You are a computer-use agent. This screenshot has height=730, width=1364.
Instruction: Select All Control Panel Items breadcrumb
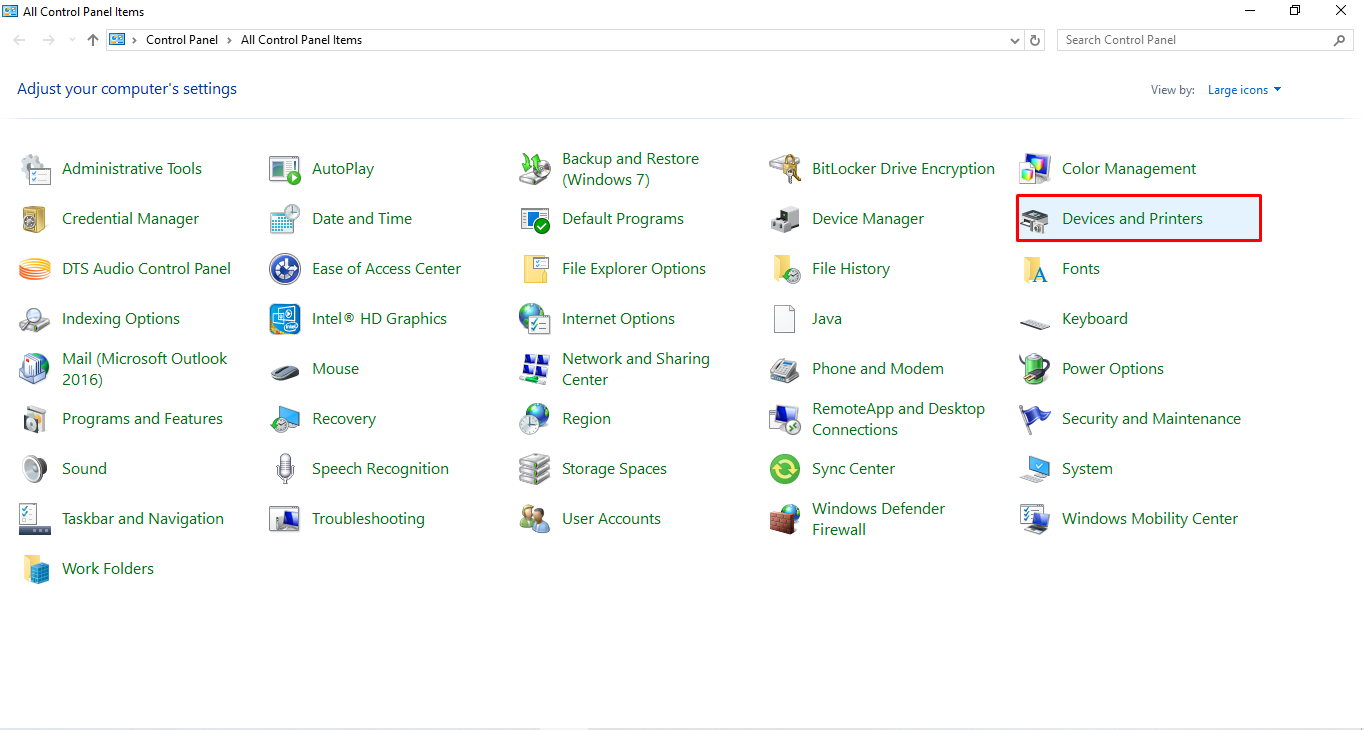[301, 40]
